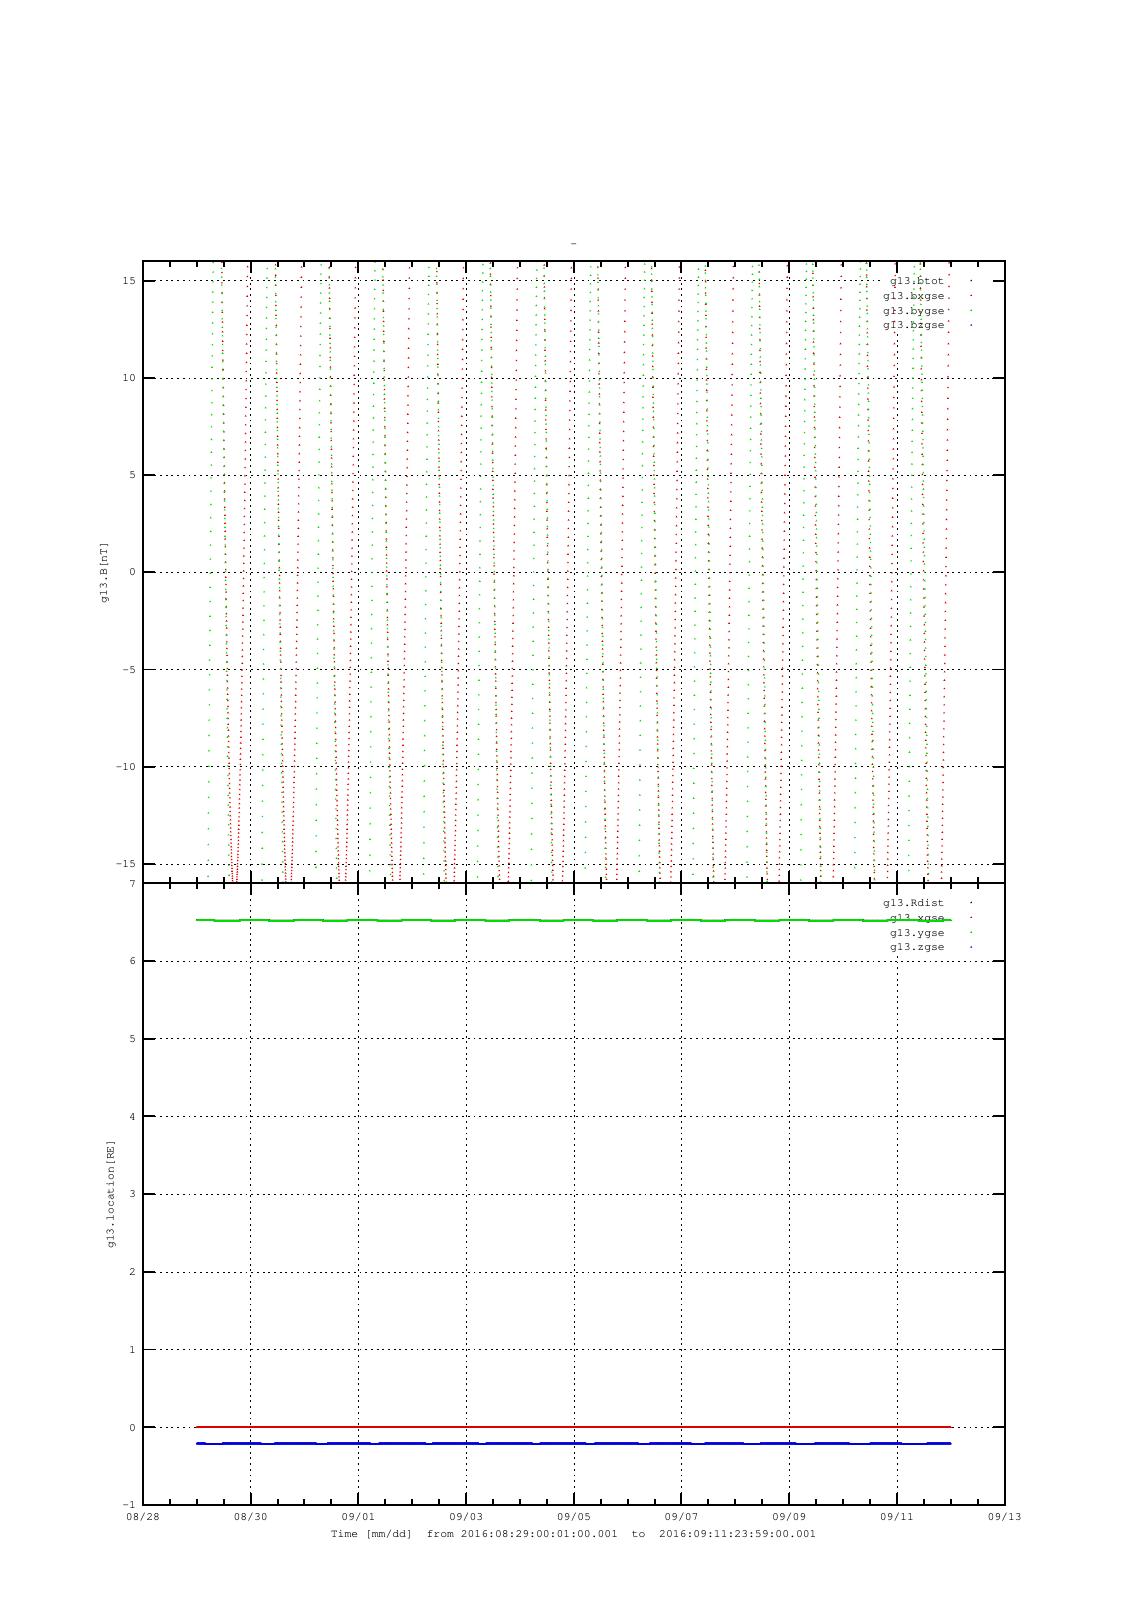Click the 09/05 date tick label

pos(574,1517)
